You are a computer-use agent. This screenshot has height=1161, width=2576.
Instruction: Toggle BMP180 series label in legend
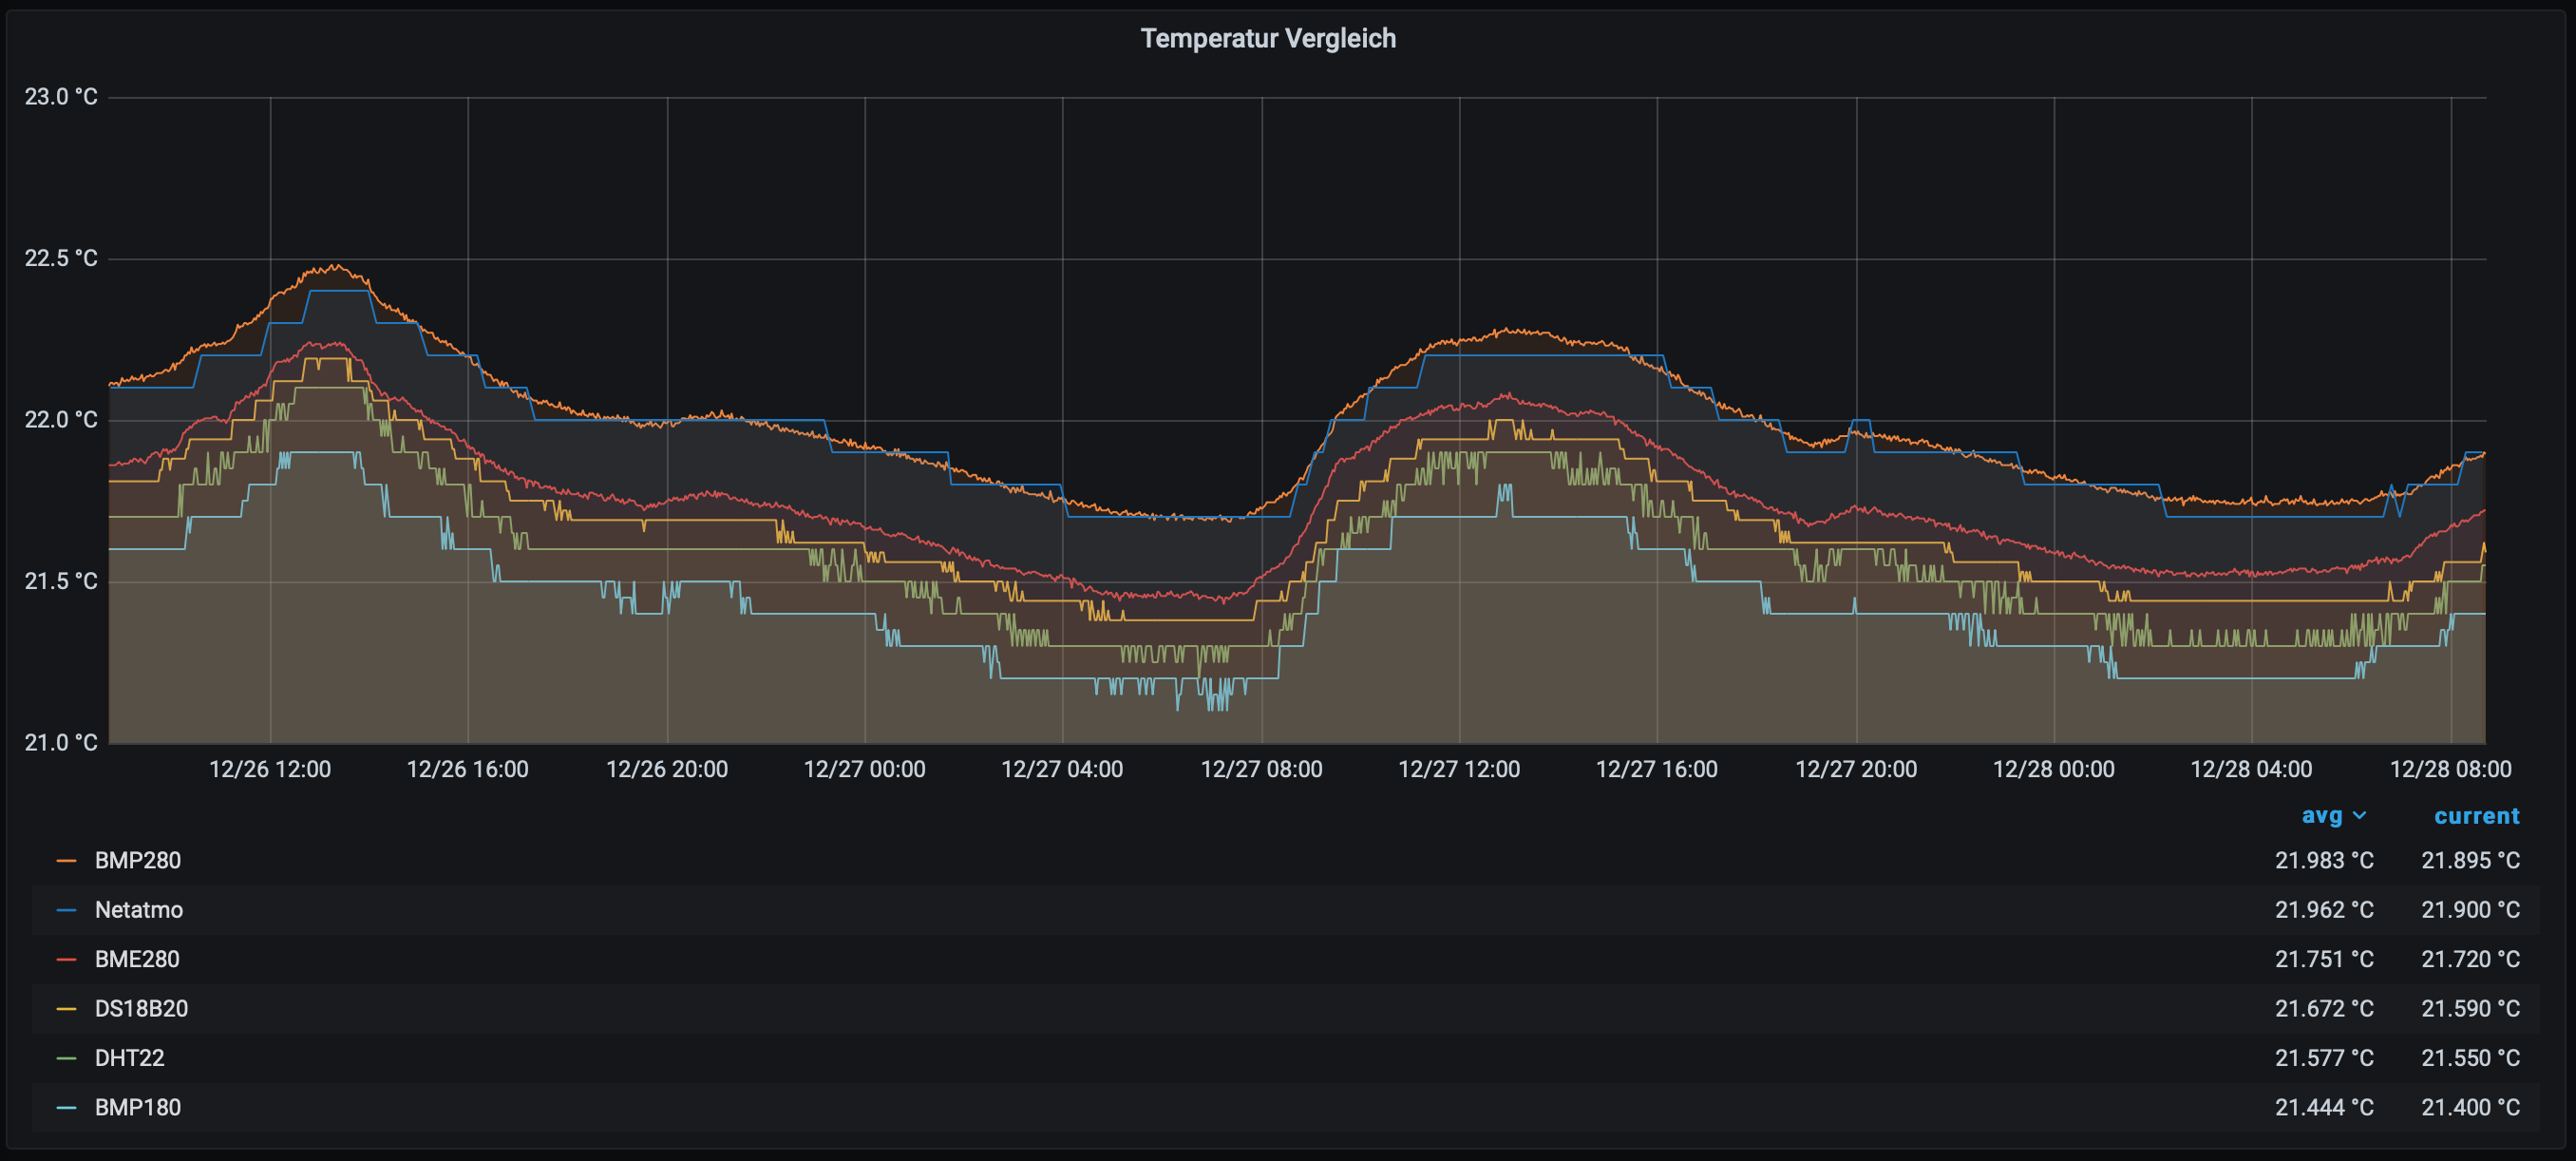point(138,1107)
